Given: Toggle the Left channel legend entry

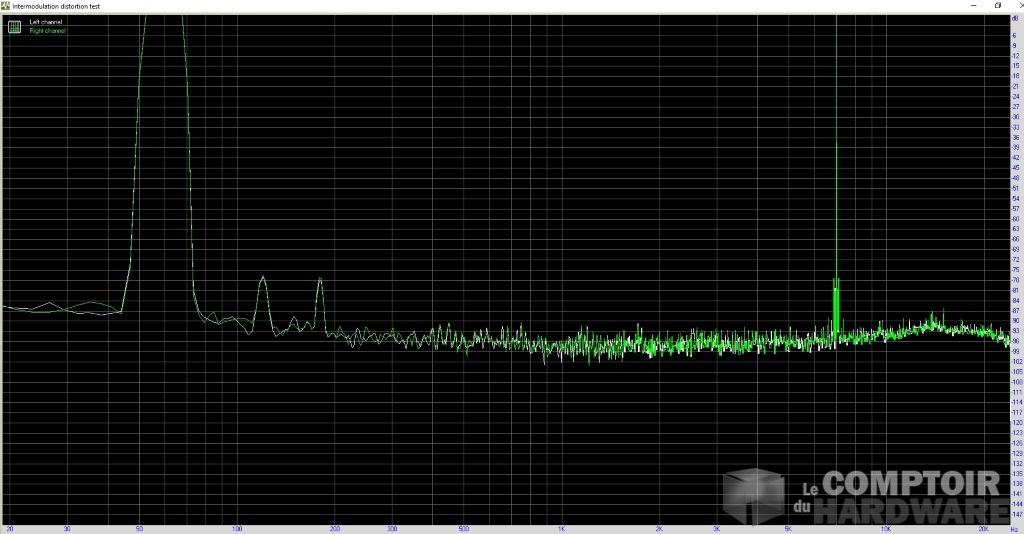Looking at the screenshot, I should (46, 21).
